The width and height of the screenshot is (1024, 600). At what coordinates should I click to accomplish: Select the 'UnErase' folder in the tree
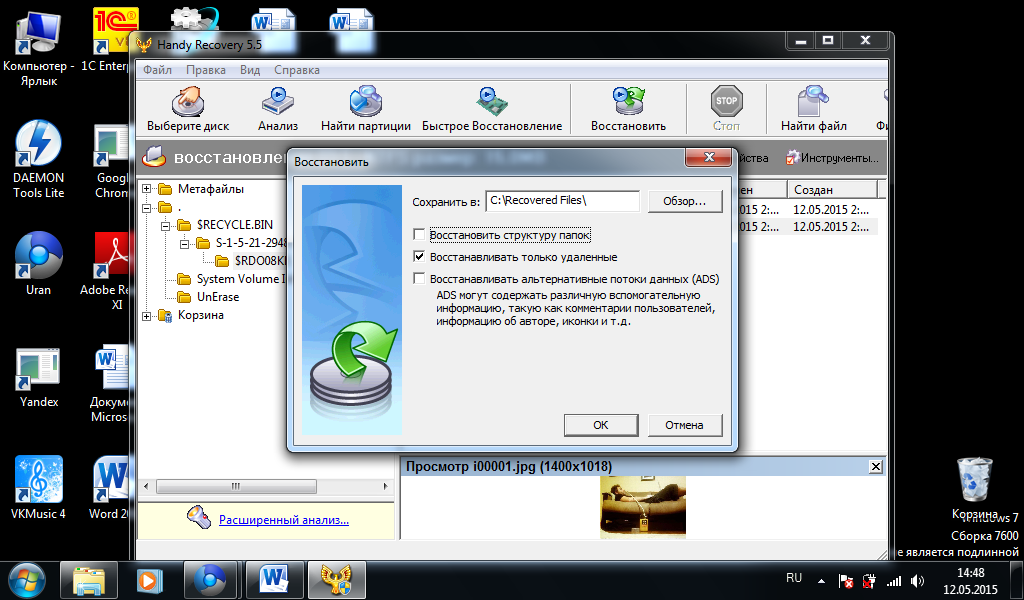(x=218, y=296)
